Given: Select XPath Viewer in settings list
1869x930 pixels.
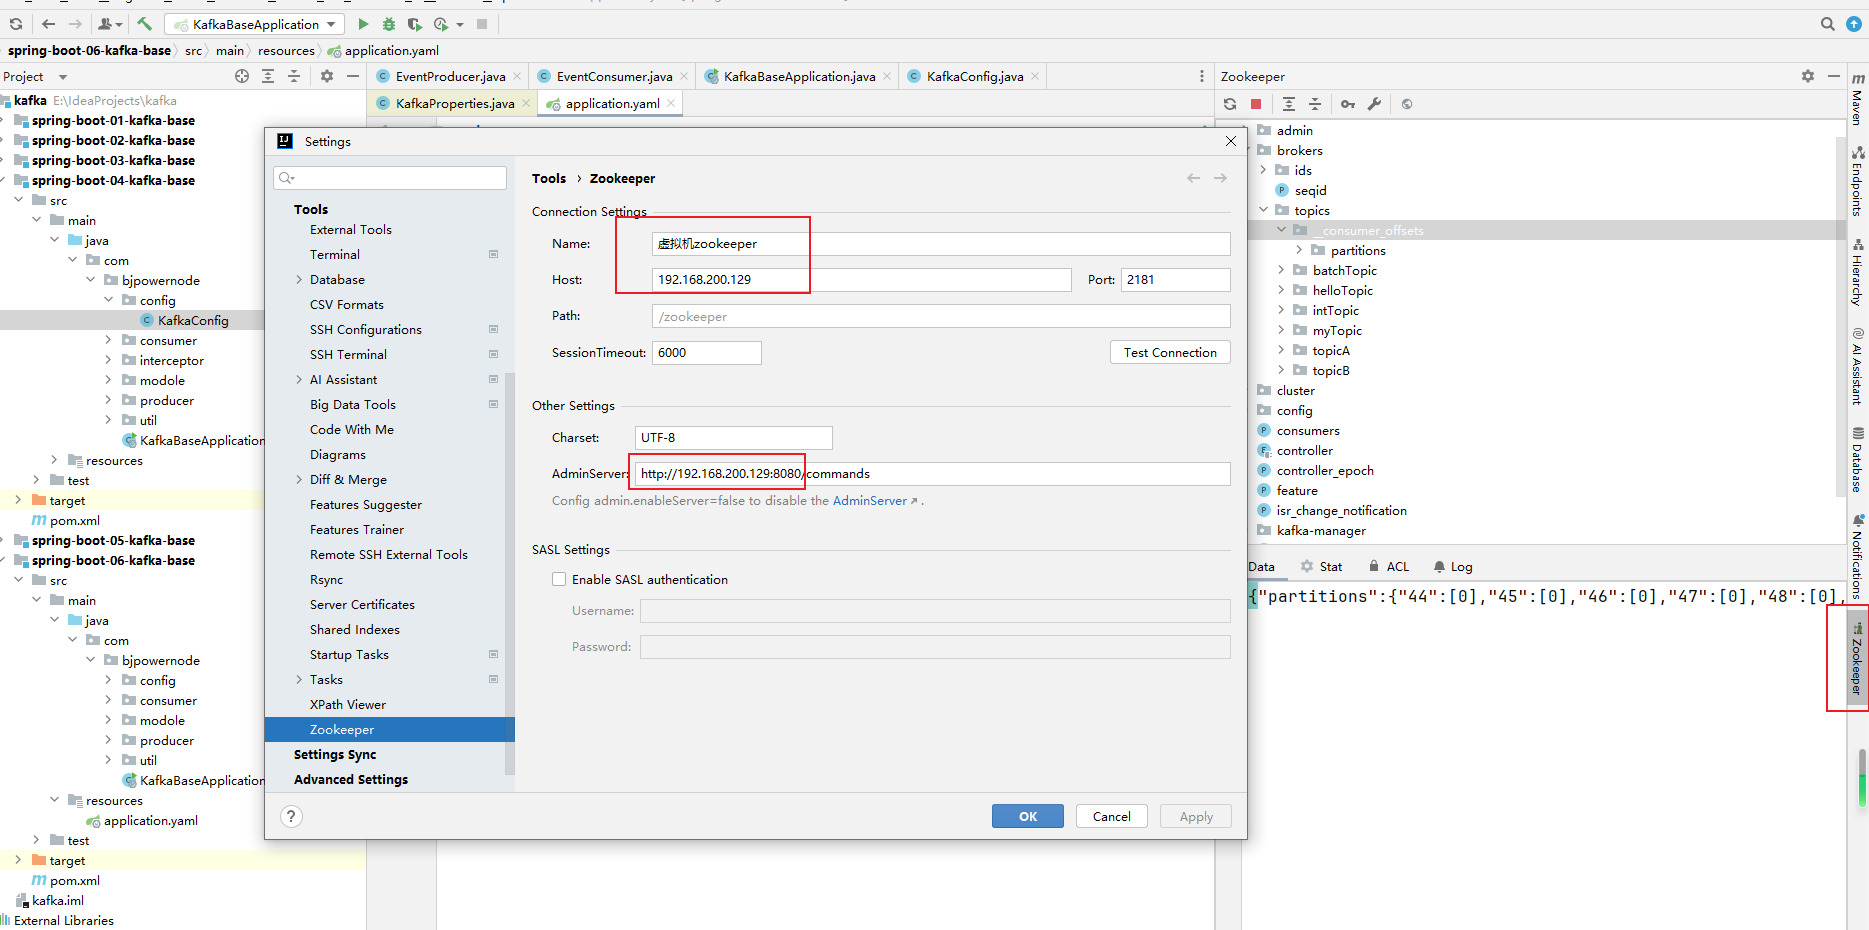Looking at the screenshot, I should pos(348,705).
